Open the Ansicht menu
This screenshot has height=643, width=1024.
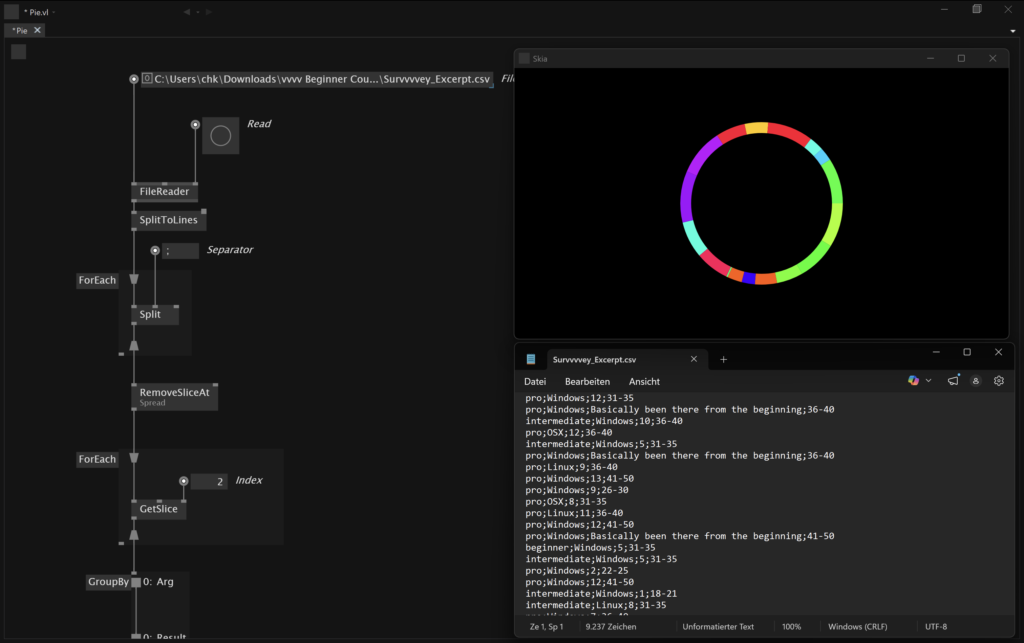(x=644, y=382)
